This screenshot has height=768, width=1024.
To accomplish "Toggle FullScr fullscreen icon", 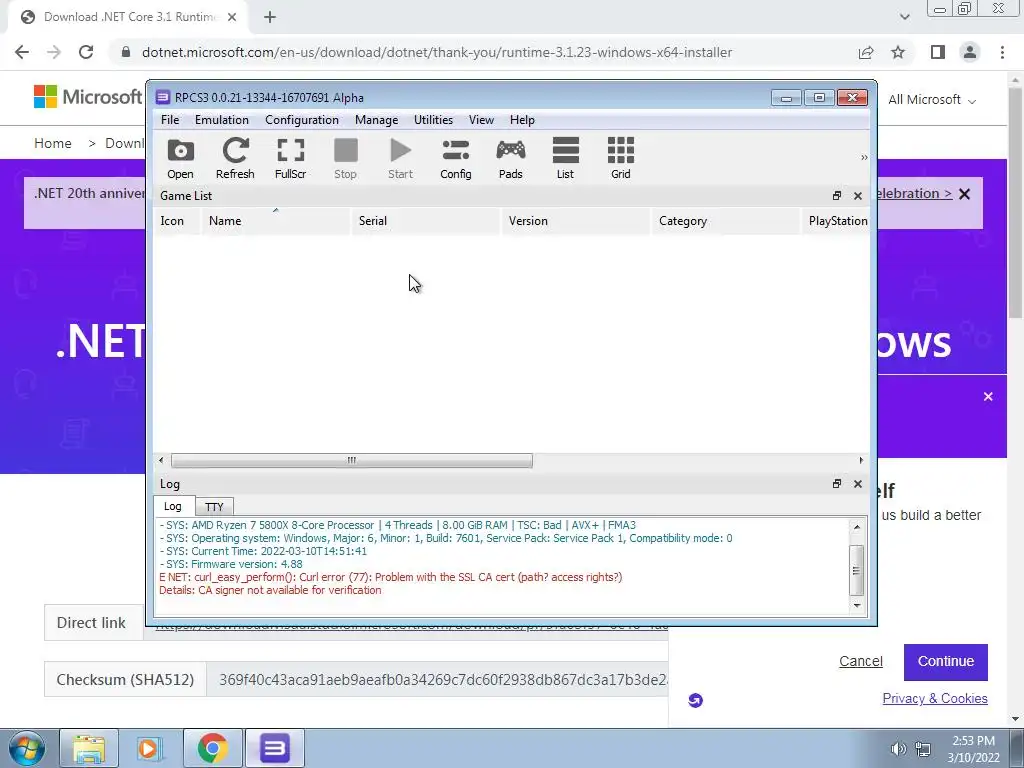I will (x=290, y=158).
